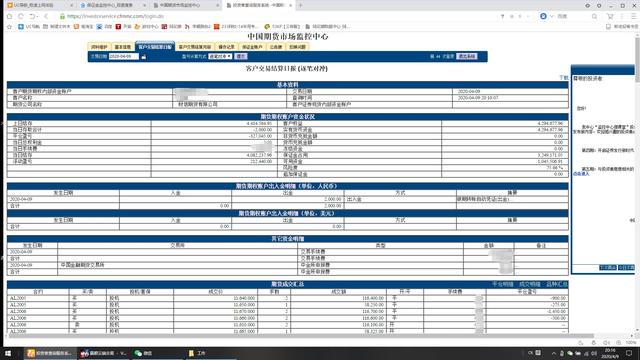640x360 pixels.
Task: Open the first yellow 资料维护 page tab
Action: pyautogui.click(x=99, y=47)
